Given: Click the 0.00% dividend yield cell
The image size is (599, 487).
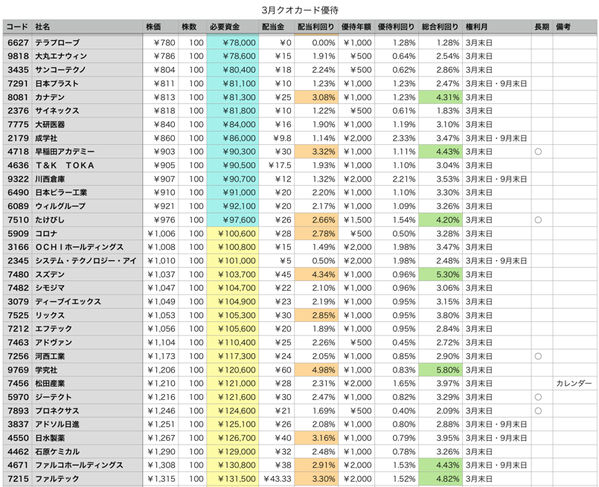Looking at the screenshot, I should tap(316, 42).
